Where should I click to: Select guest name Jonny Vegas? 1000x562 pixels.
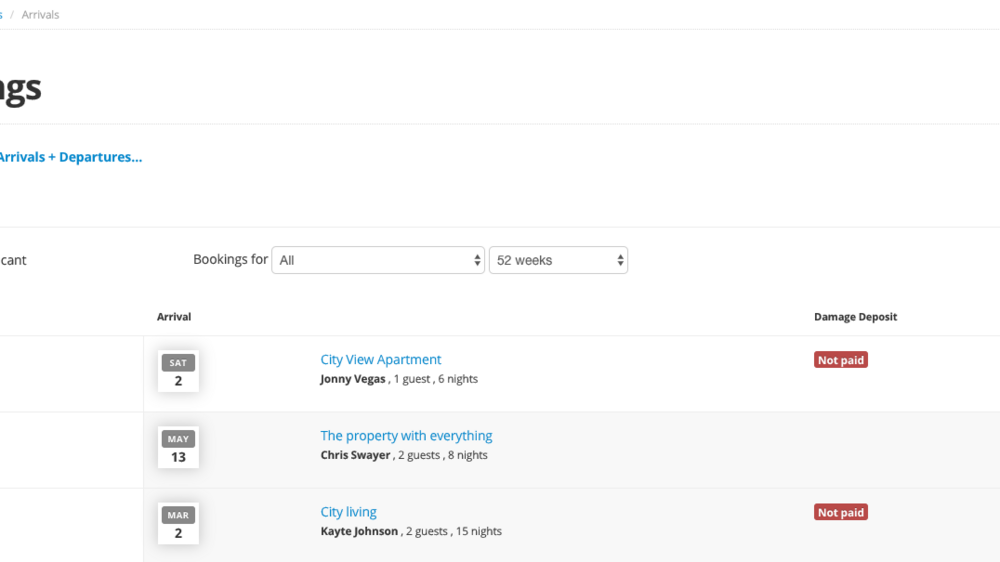pos(353,379)
